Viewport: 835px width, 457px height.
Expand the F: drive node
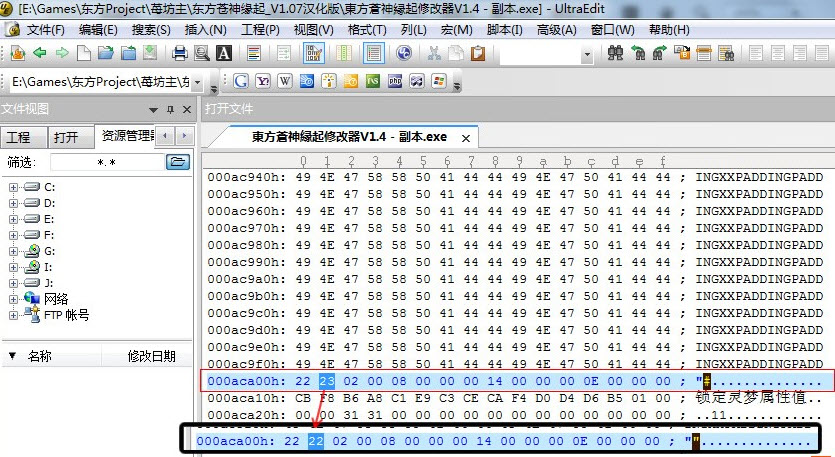(13, 235)
